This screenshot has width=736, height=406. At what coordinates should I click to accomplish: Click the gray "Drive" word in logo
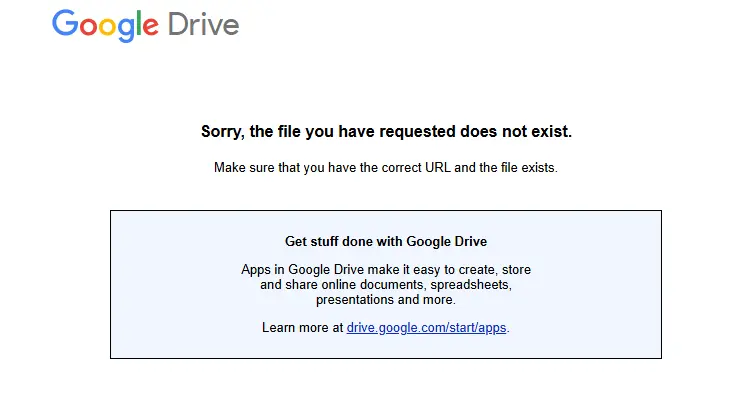204,25
